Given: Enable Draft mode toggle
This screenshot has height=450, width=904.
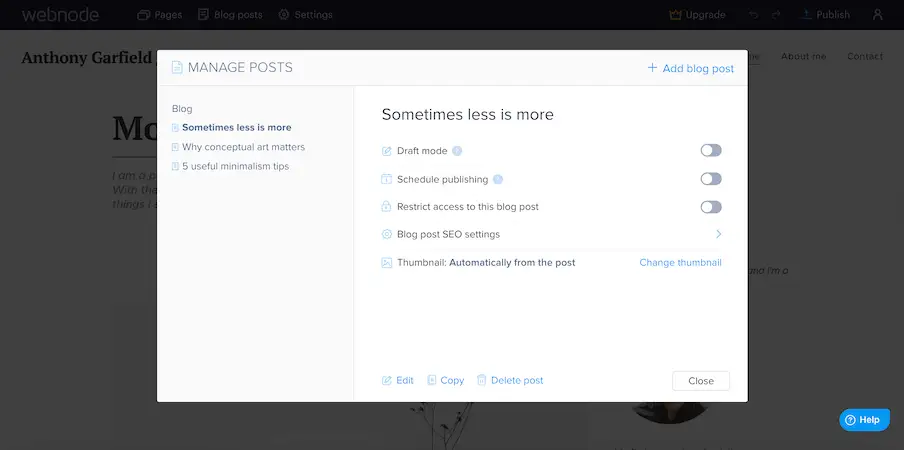Looking at the screenshot, I should (710, 151).
